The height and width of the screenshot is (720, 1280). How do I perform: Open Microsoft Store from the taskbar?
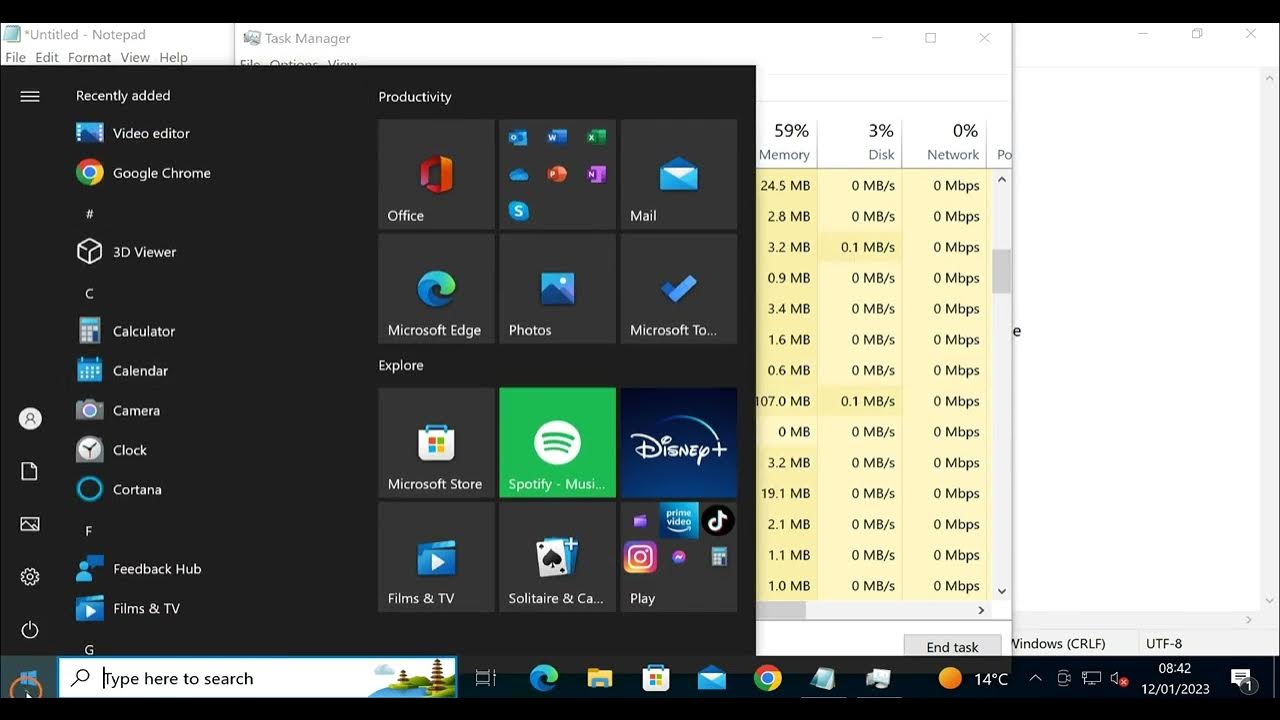(x=655, y=678)
